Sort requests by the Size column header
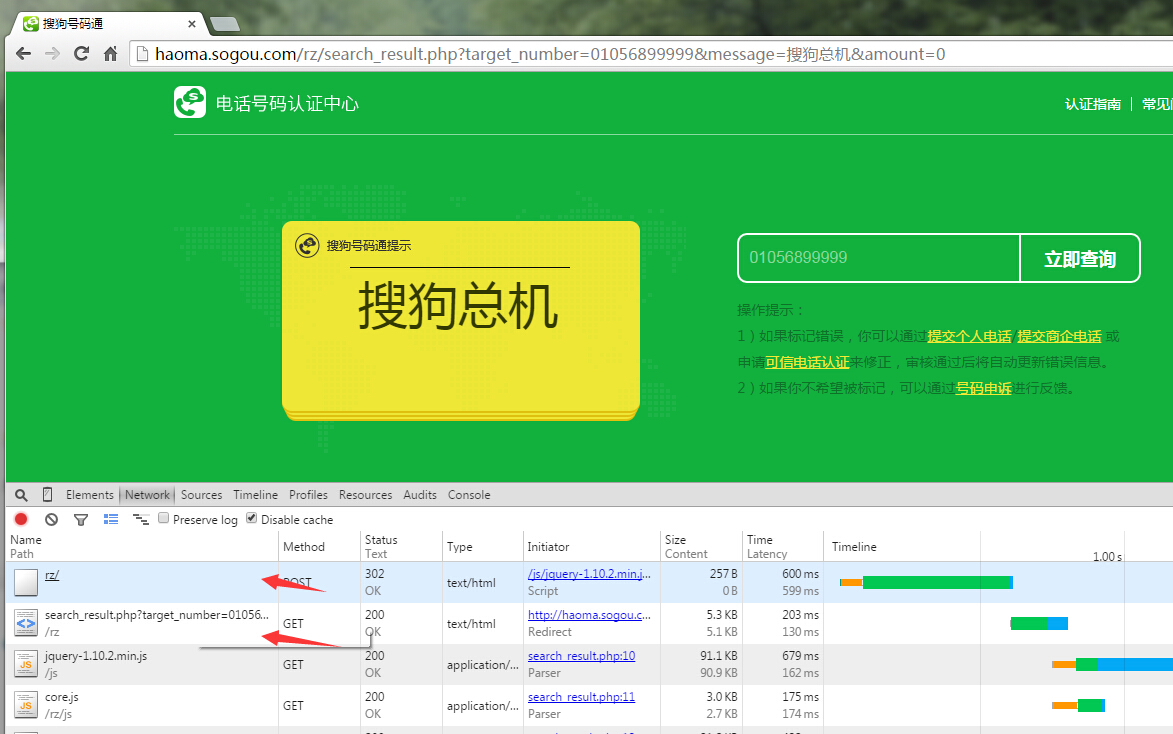The width and height of the screenshot is (1173, 734). 701,546
